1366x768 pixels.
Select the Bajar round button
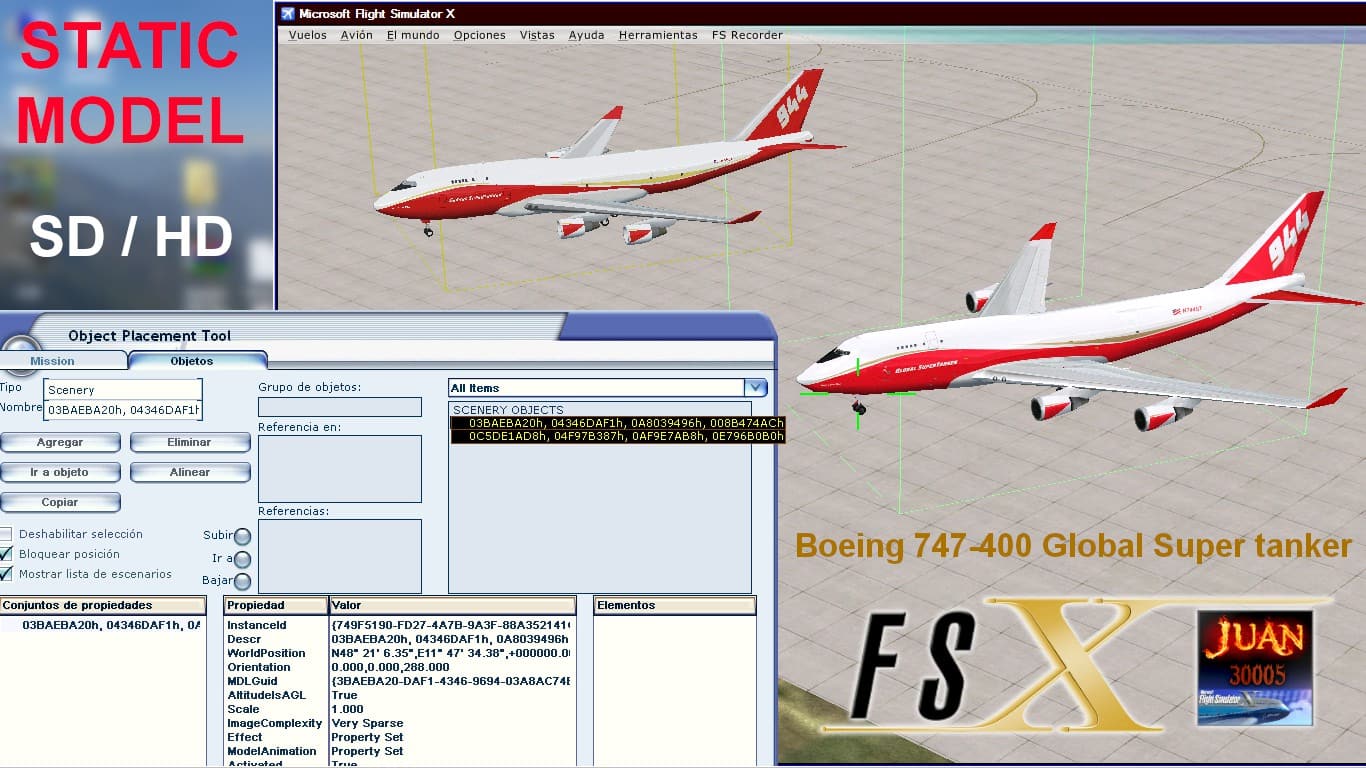pyautogui.click(x=242, y=581)
